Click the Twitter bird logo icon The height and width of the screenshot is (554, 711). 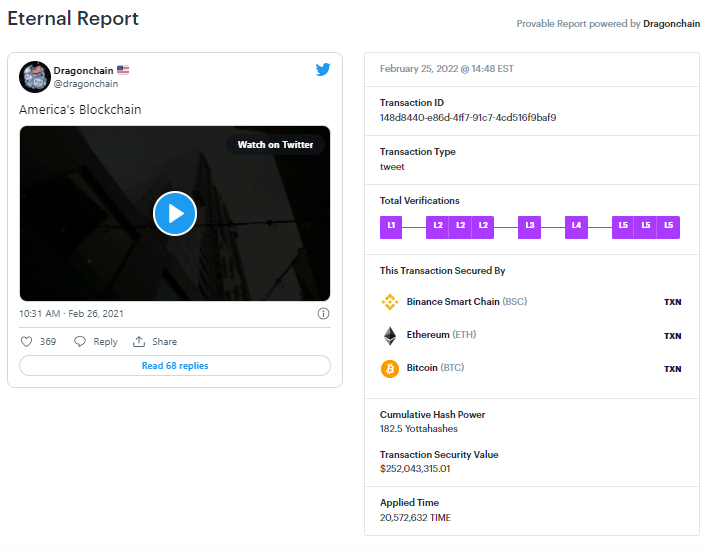(323, 69)
